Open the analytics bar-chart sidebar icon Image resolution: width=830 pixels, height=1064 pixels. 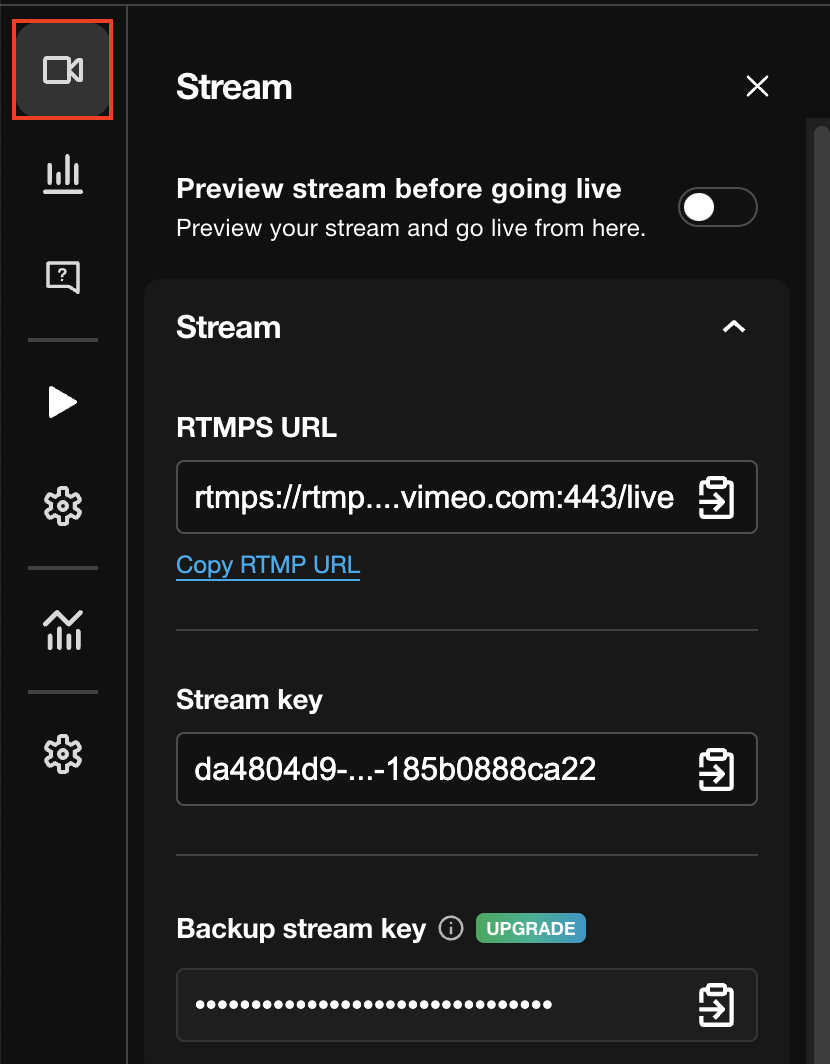point(62,174)
